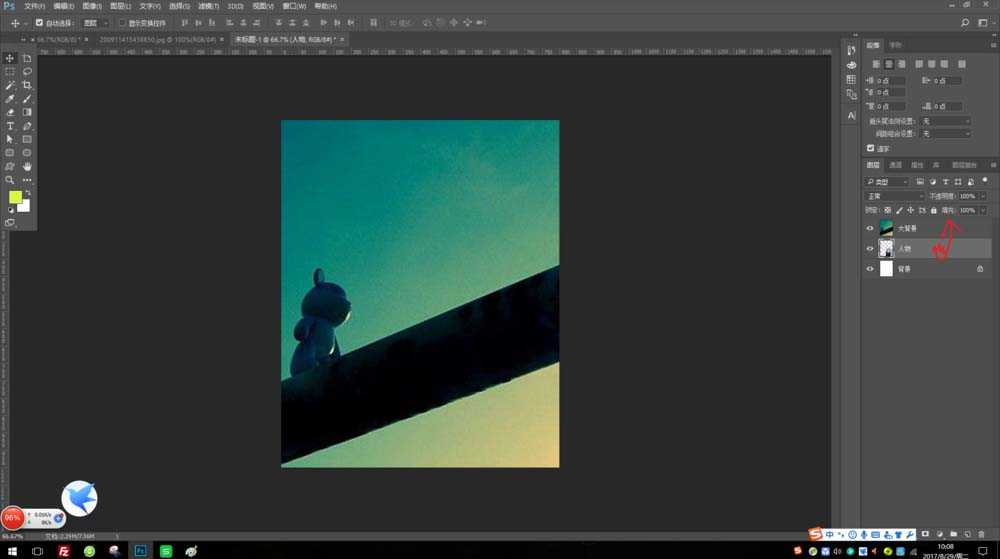This screenshot has height=559, width=1000.
Task: Toggle the 自动选择 checkbox
Action: point(39,22)
